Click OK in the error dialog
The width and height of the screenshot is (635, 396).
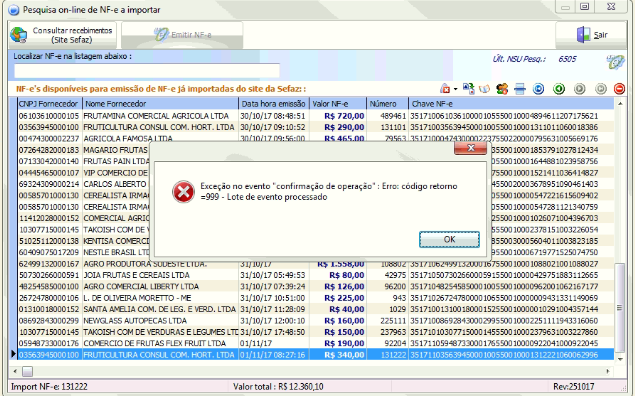tap(449, 239)
